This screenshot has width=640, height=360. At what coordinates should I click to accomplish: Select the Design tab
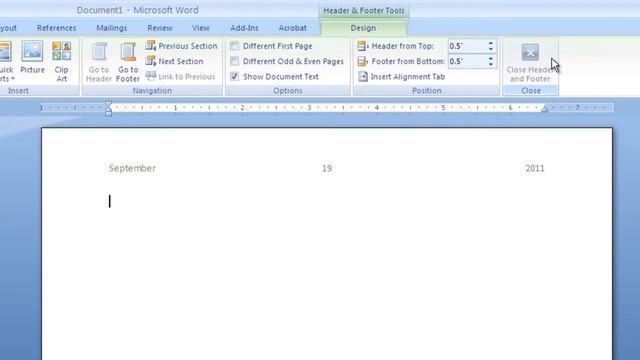point(363,28)
